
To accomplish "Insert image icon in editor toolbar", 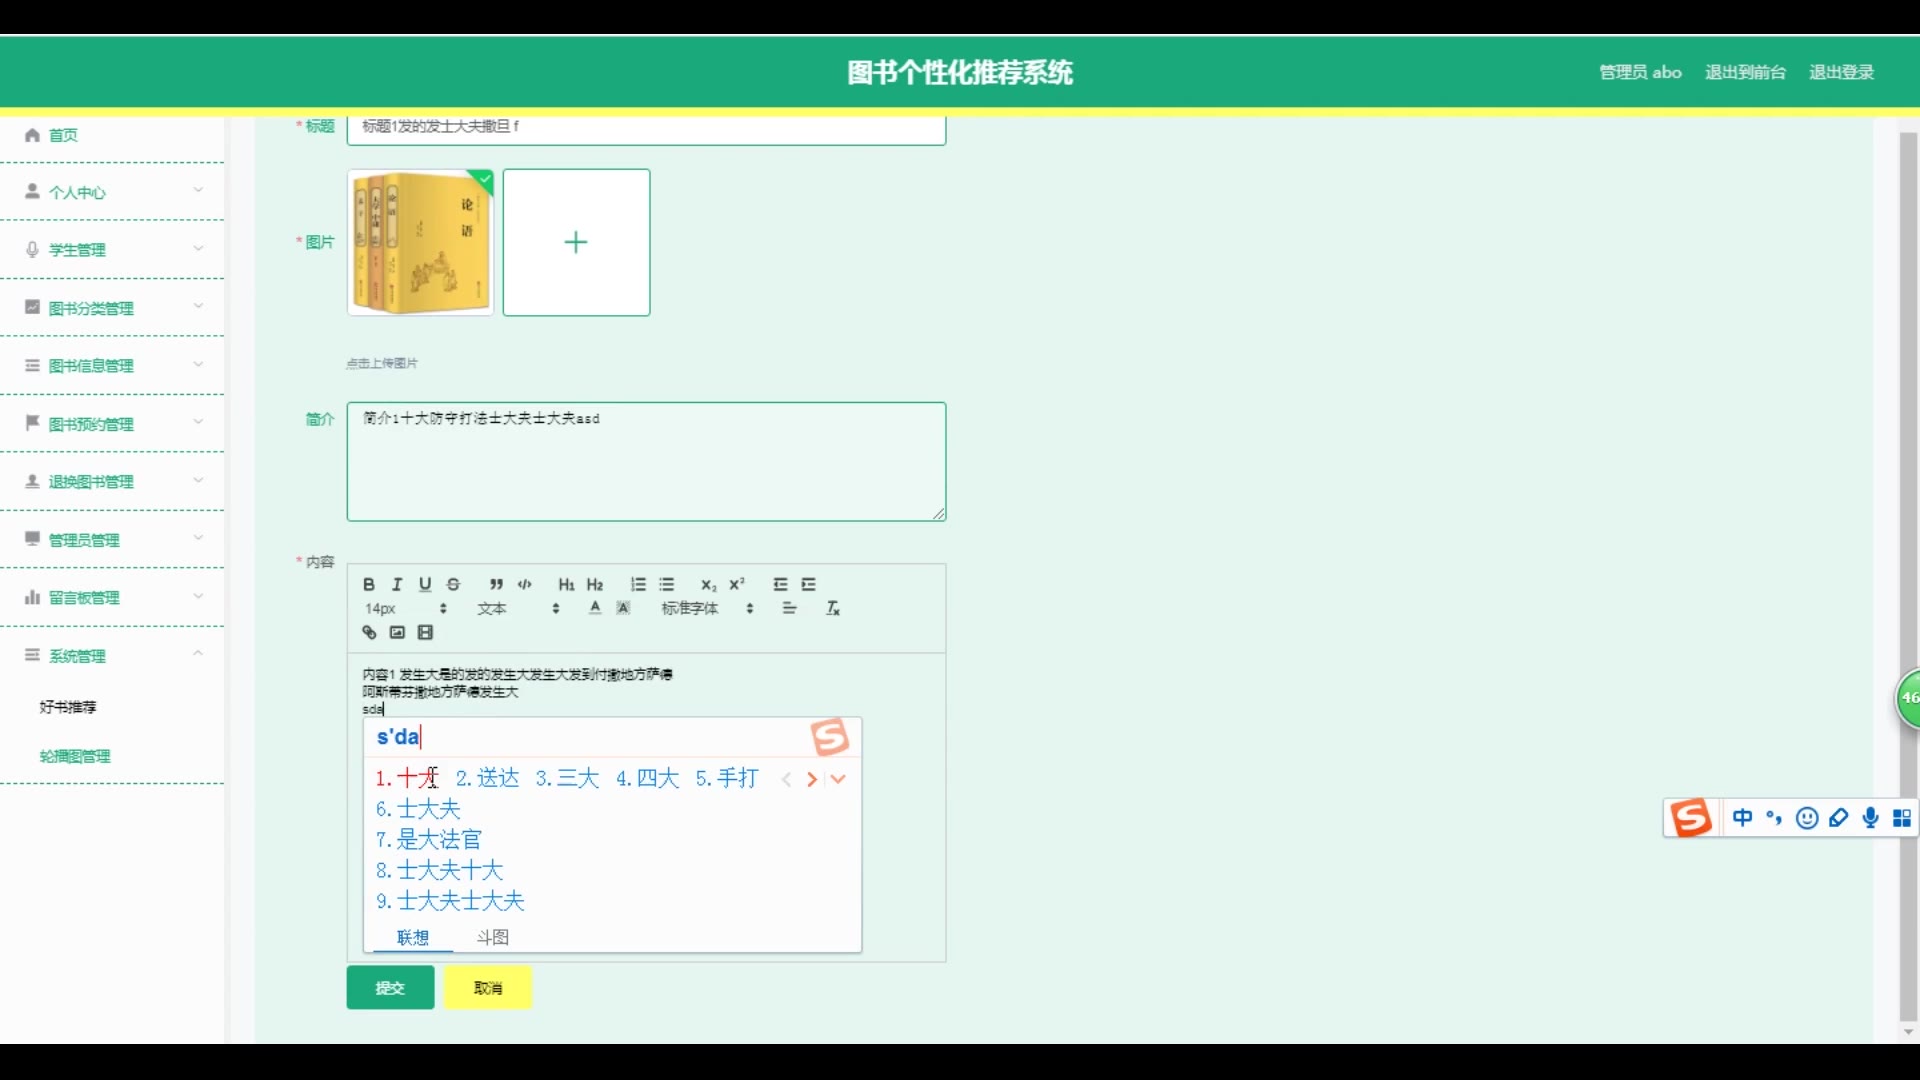I will [397, 633].
